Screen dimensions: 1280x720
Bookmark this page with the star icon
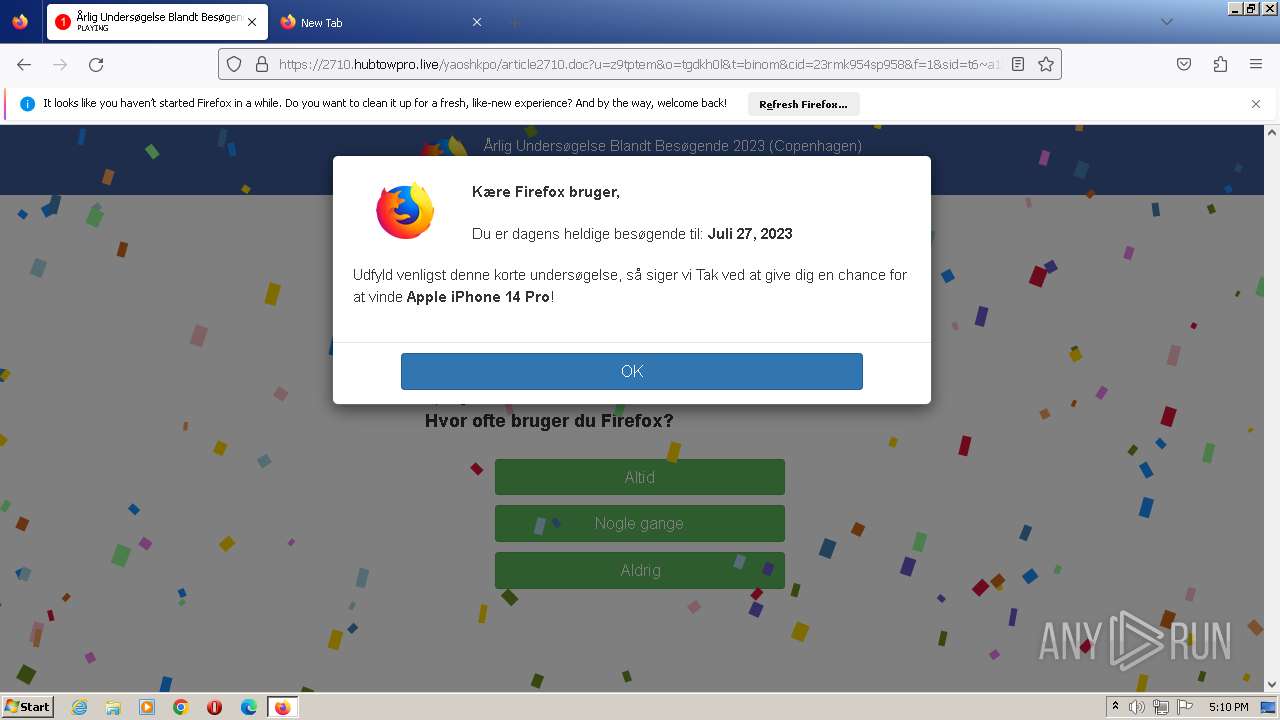pyautogui.click(x=1046, y=64)
